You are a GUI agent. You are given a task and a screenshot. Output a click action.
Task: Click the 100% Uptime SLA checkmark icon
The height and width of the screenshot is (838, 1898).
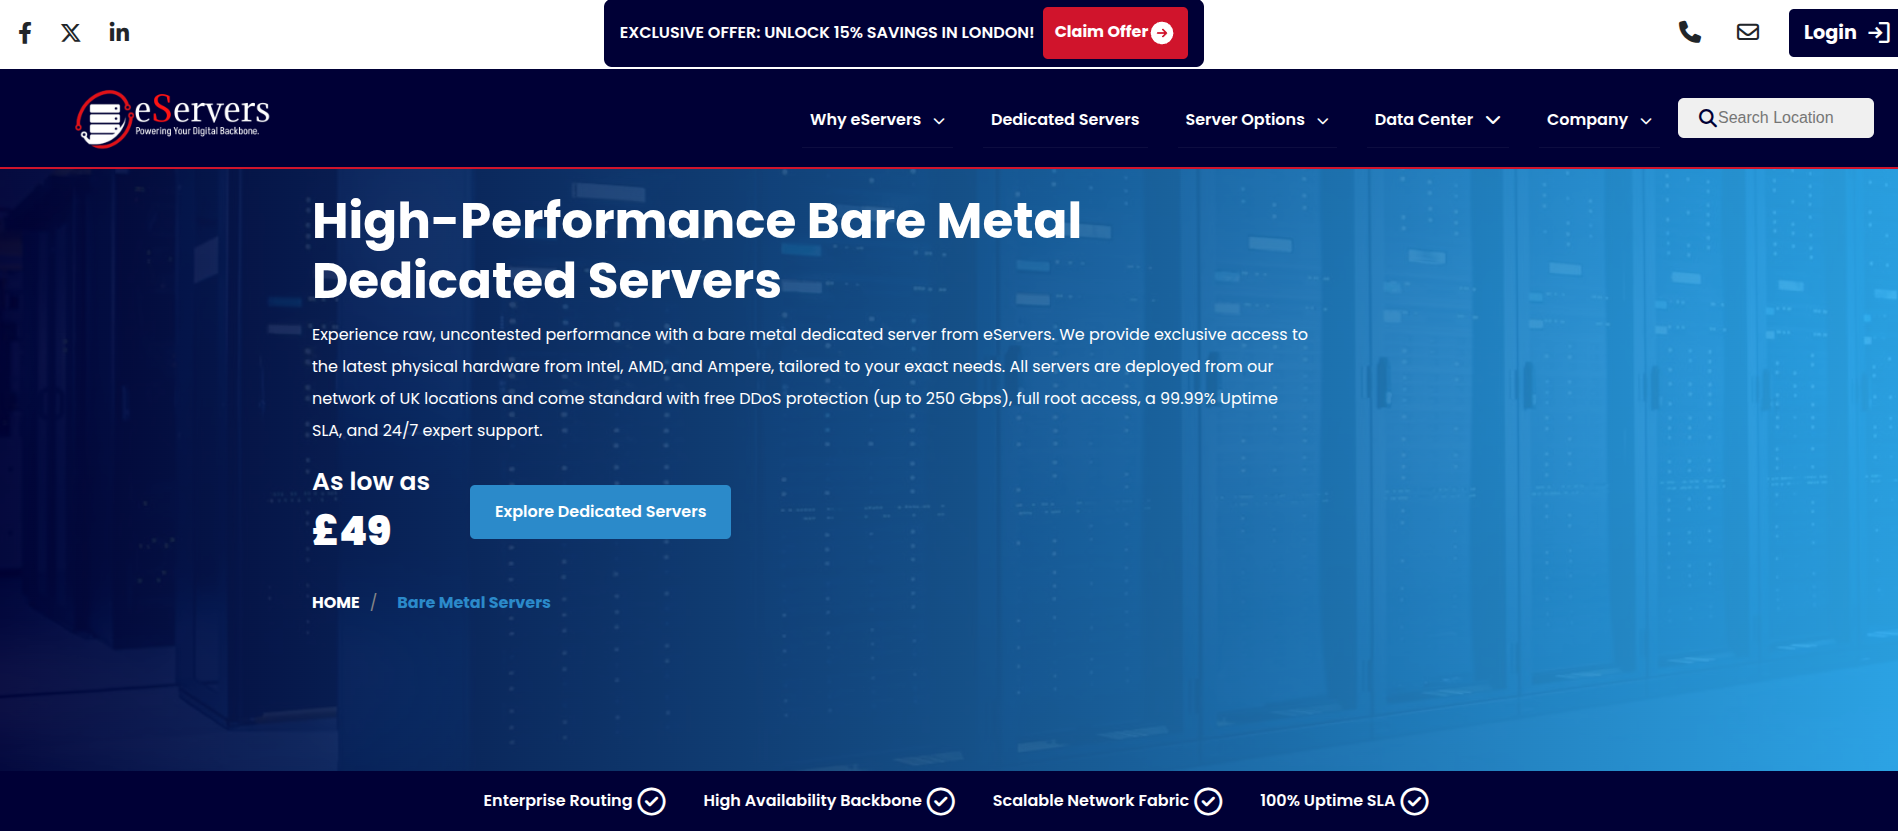tap(1414, 802)
